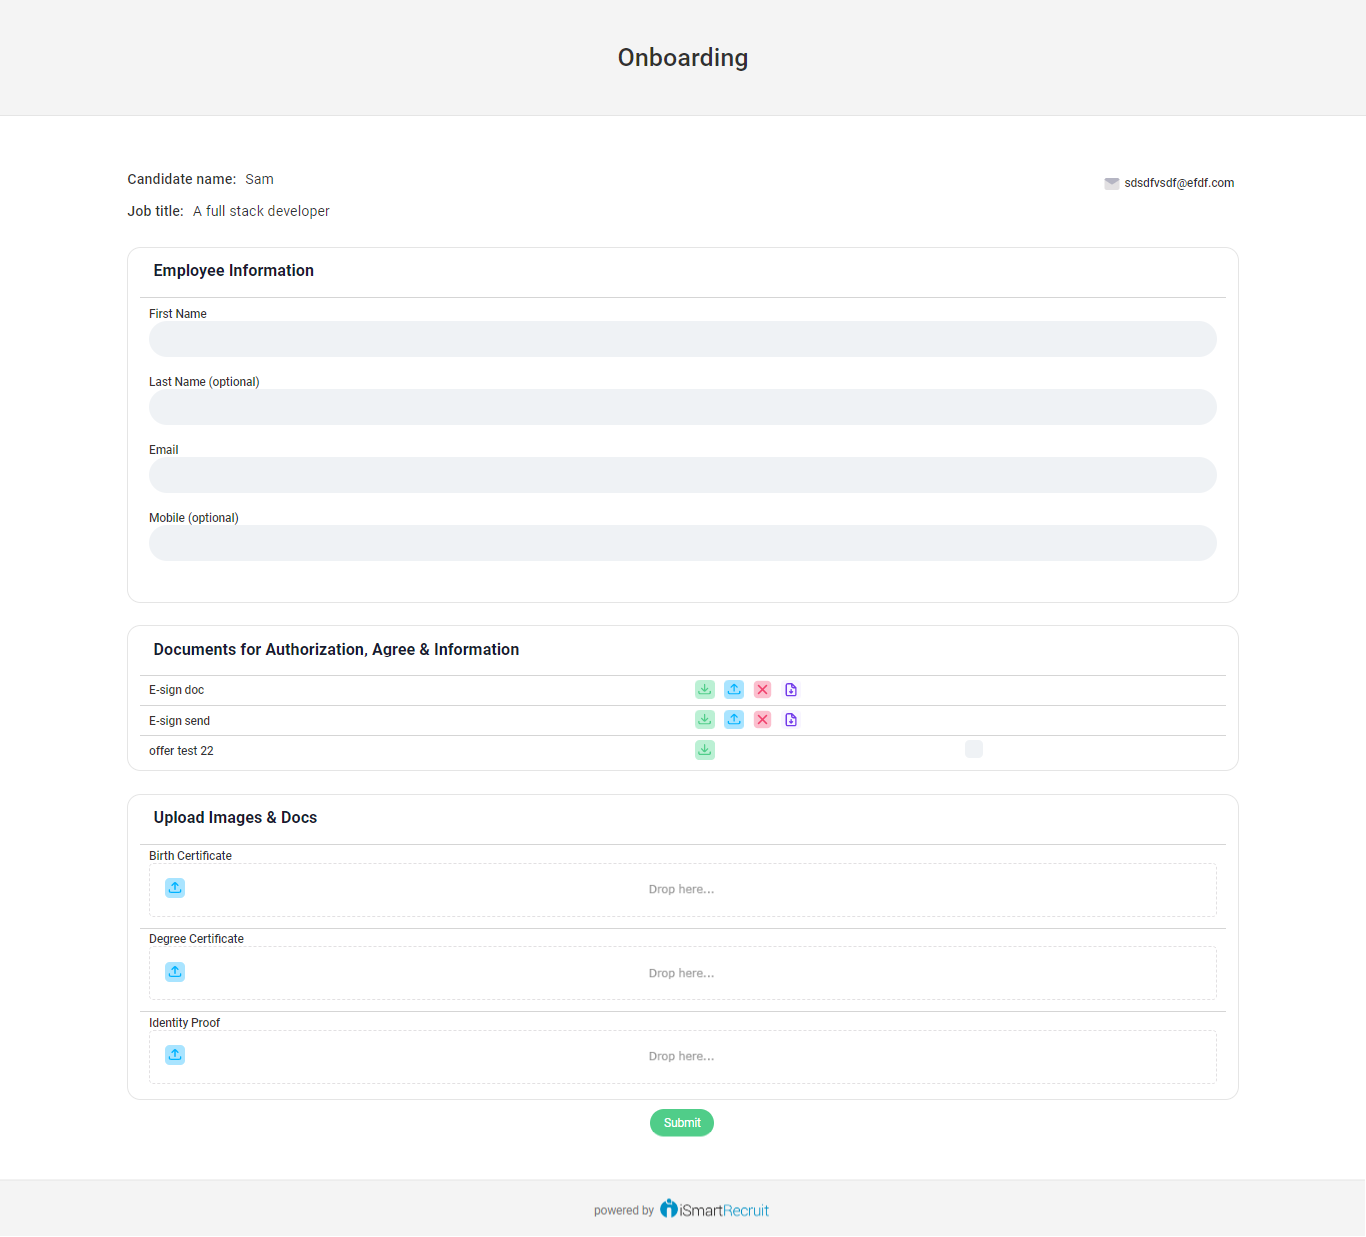Upload a file for E-sign send
Screen dimensions: 1366x1237
click(x=734, y=719)
